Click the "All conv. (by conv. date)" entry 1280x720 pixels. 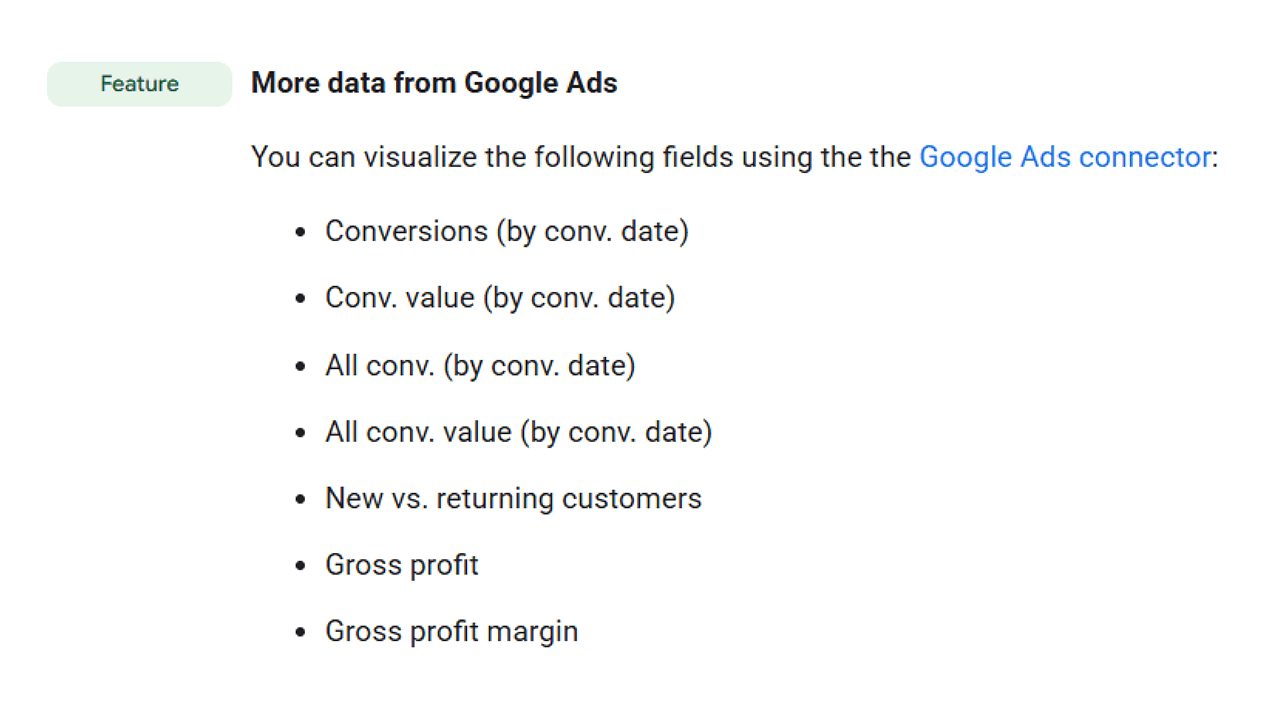point(480,365)
